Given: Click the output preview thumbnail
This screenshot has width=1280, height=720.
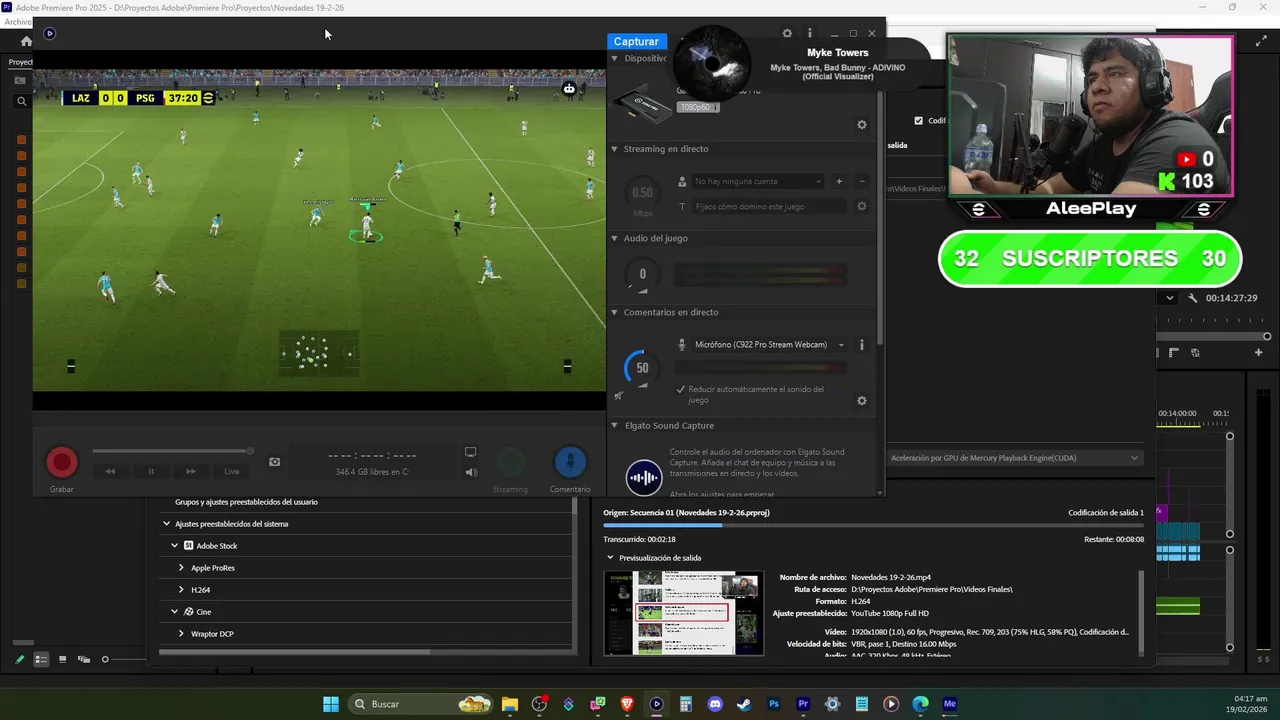Looking at the screenshot, I should coord(684,613).
